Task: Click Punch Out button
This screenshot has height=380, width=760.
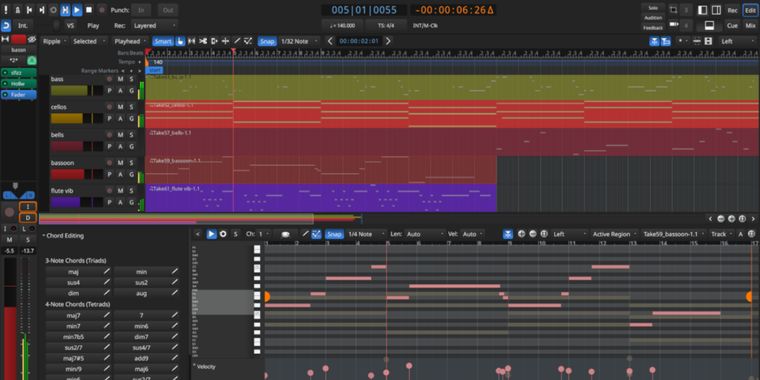Action: click(168, 10)
